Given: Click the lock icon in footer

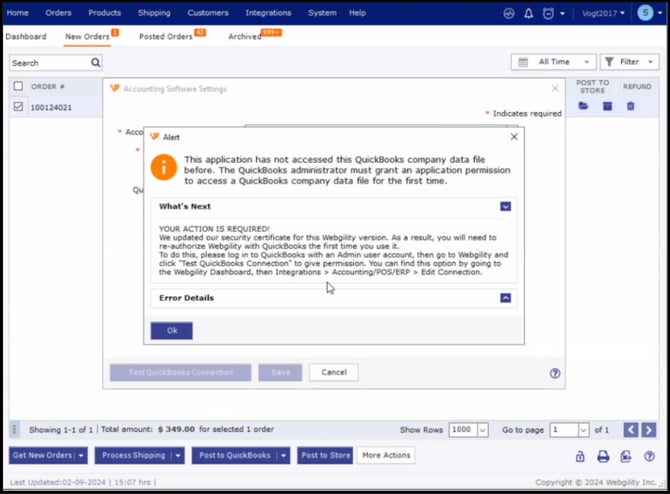Looking at the screenshot, I should tap(580, 456).
